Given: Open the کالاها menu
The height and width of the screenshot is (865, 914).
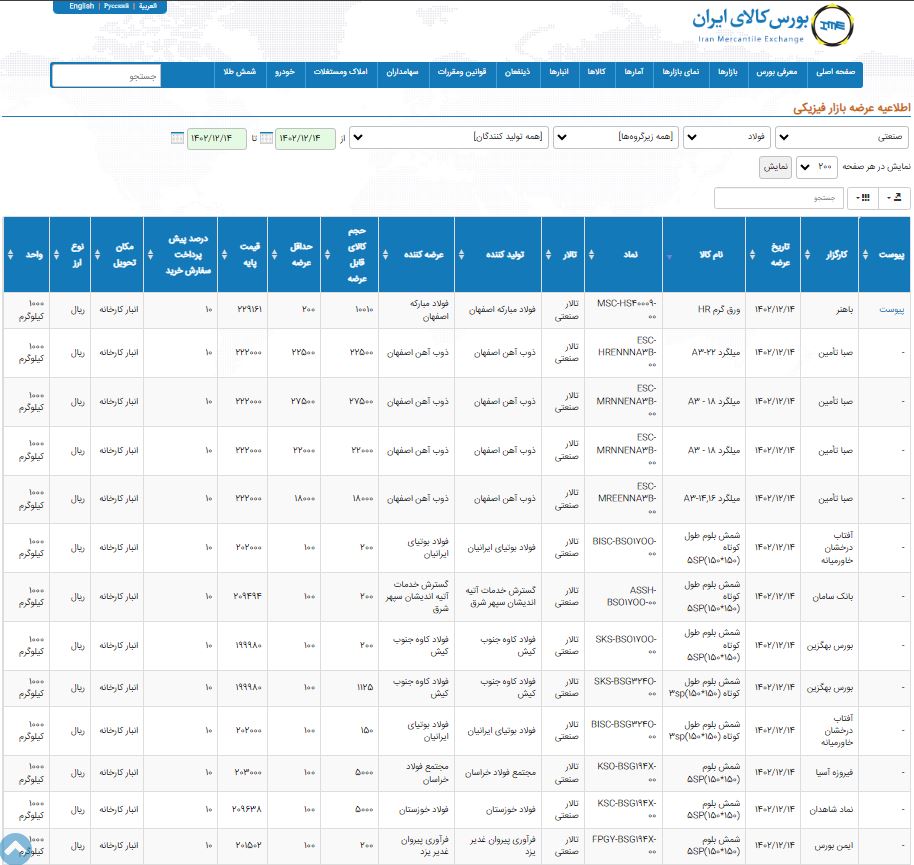Looking at the screenshot, I should coord(597,72).
